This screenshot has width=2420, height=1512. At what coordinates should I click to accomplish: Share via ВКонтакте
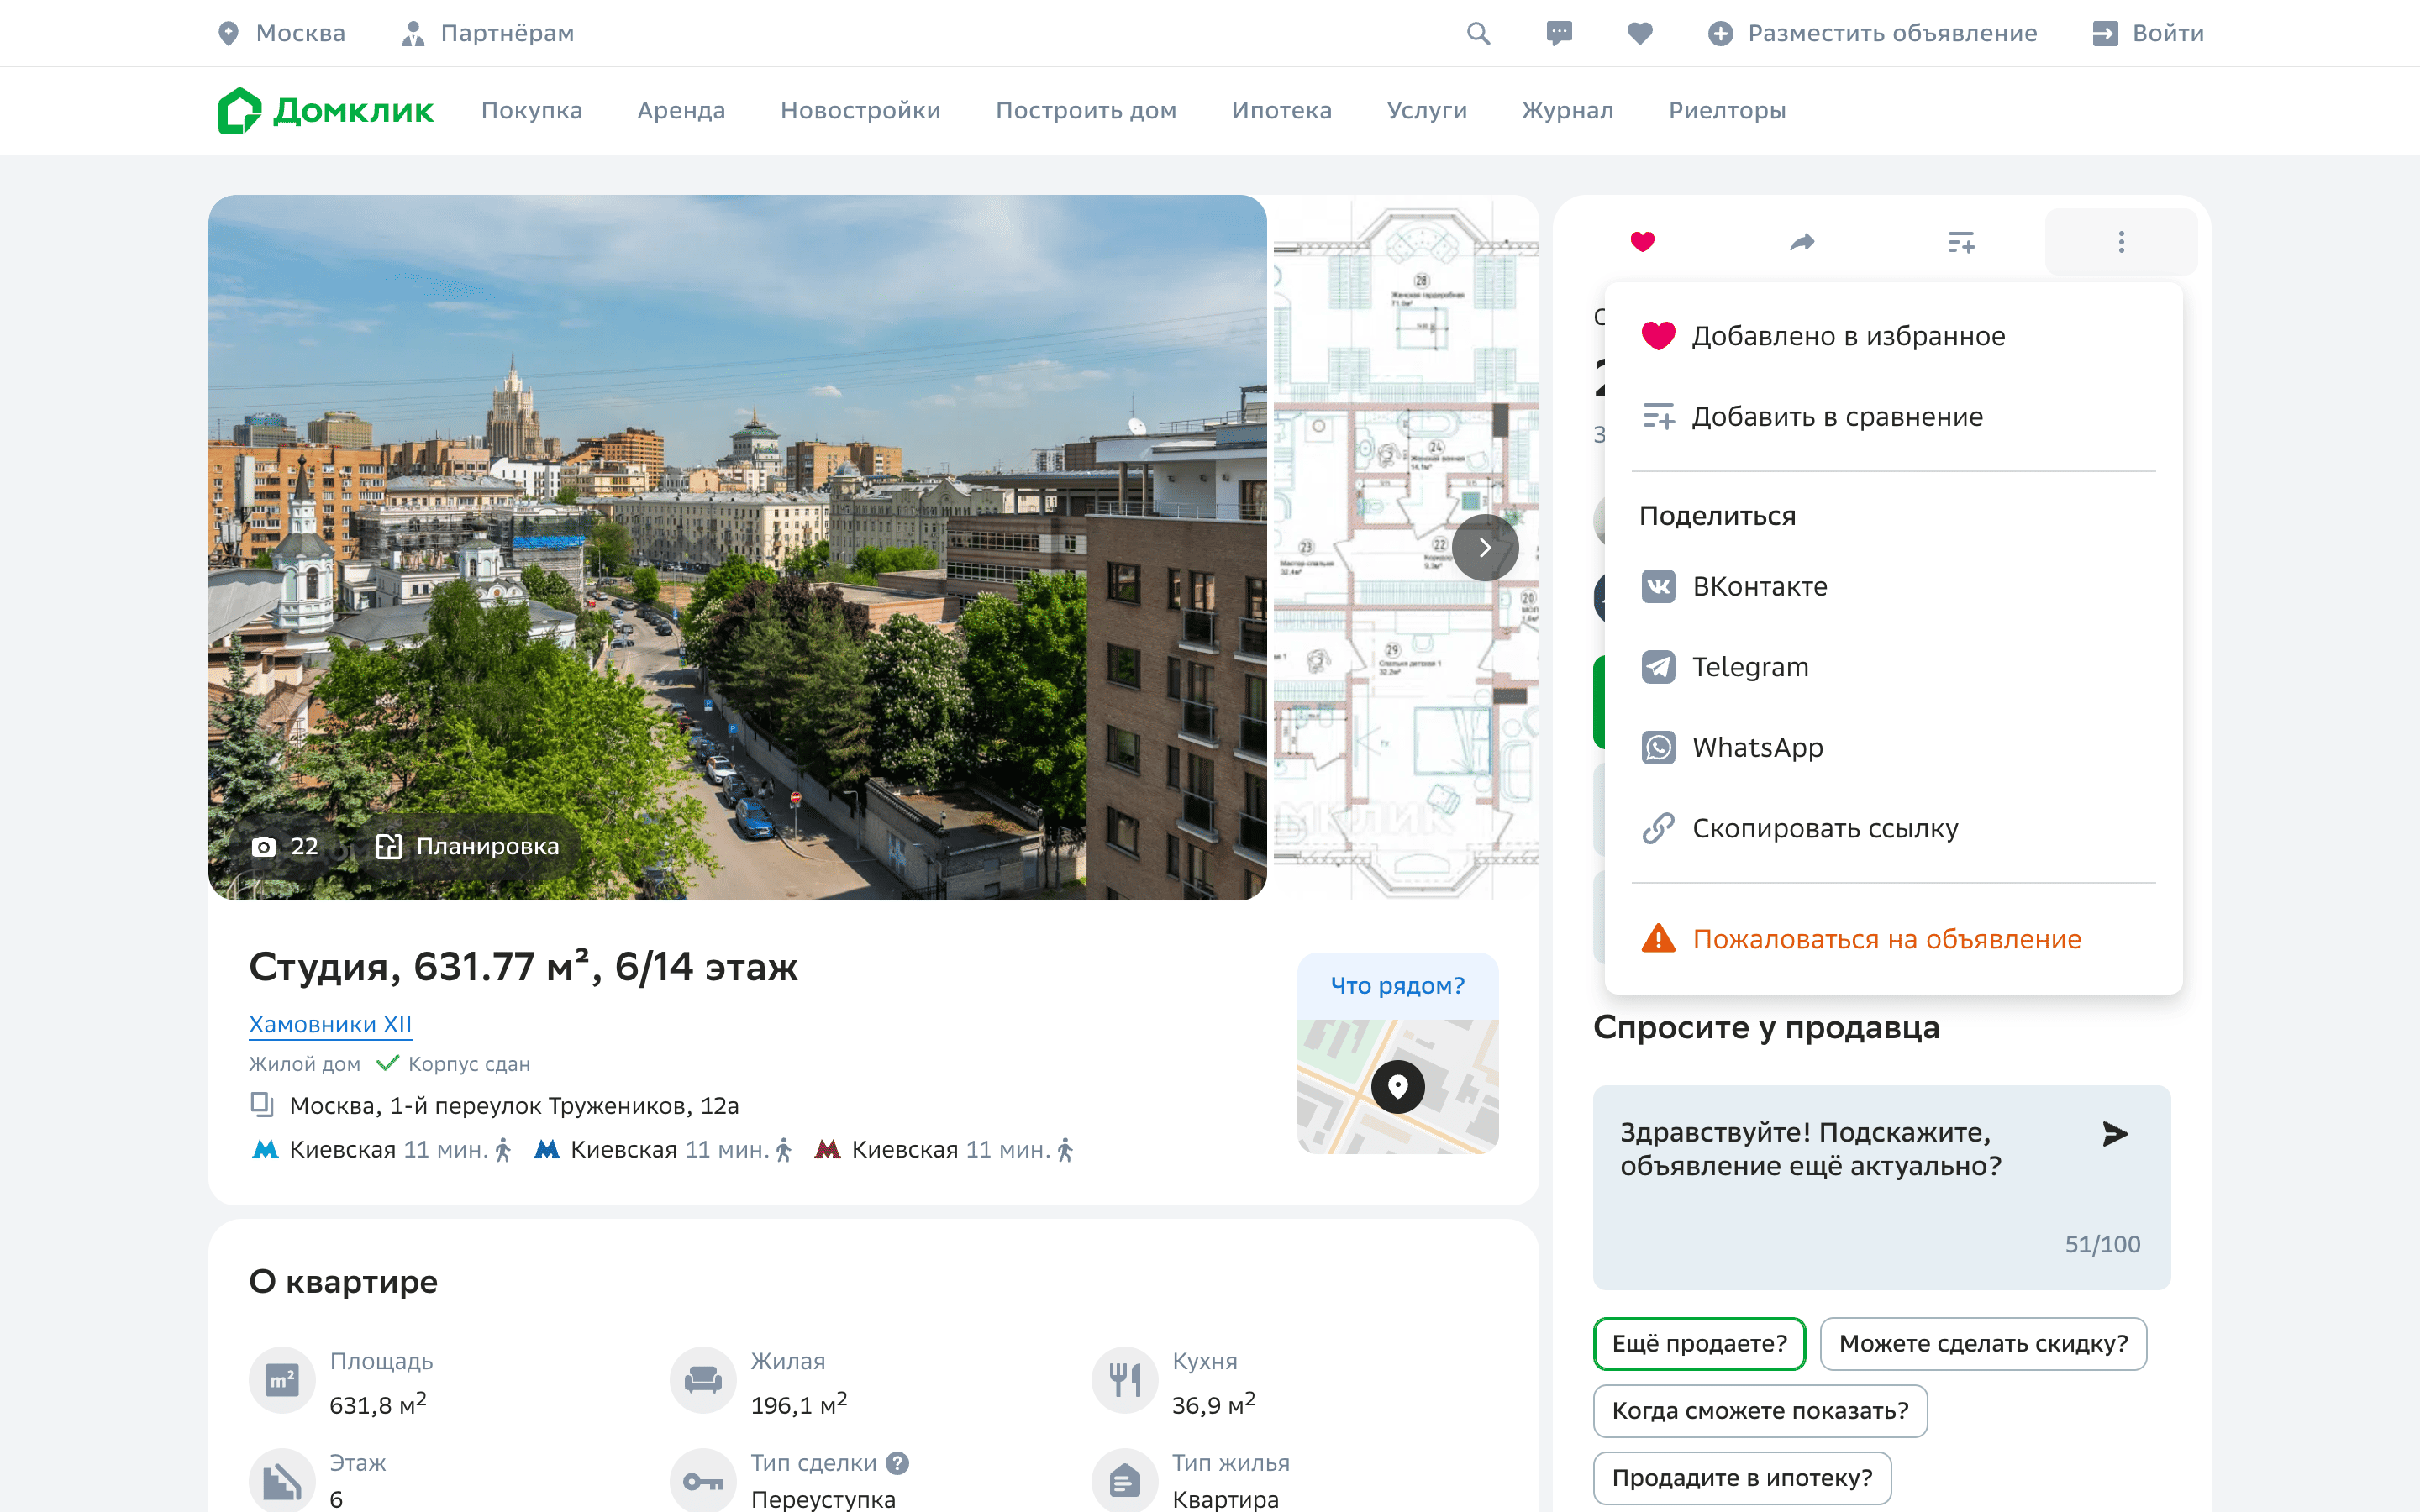1893,586
